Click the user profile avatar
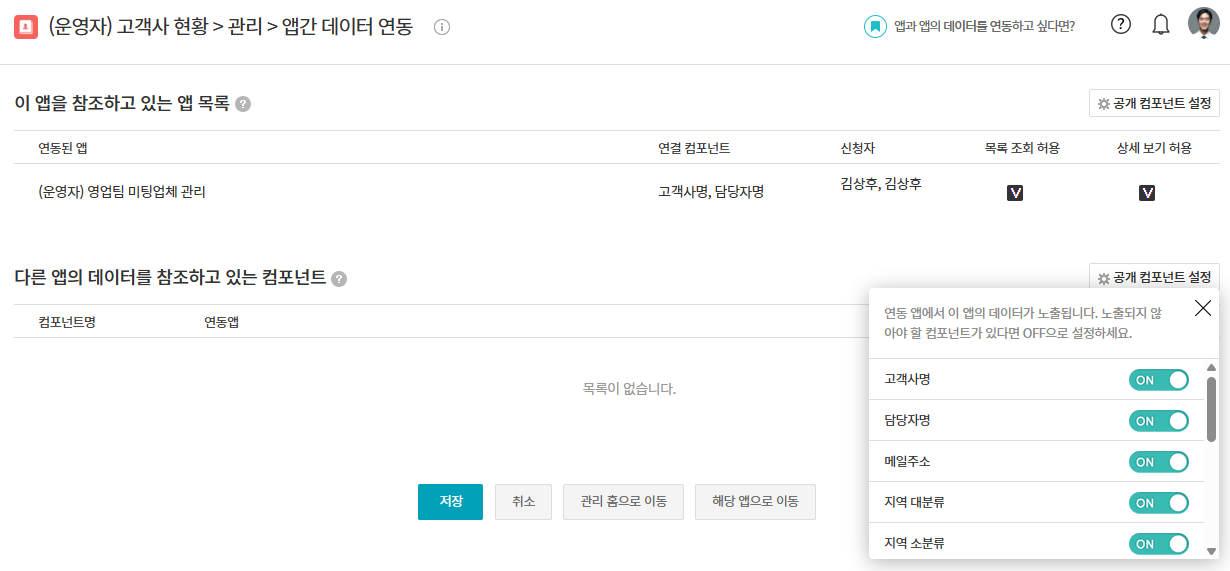The width and height of the screenshot is (1230, 571). click(1203, 24)
